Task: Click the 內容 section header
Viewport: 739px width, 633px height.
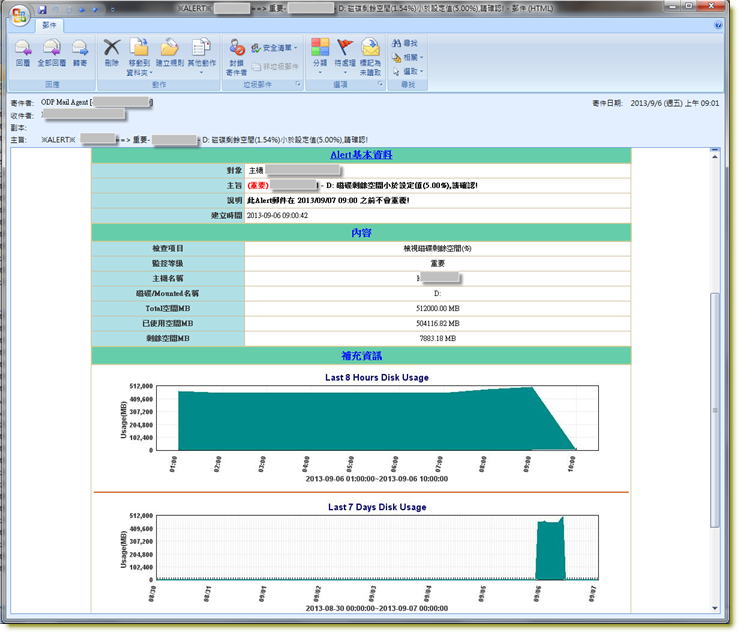Action: tap(361, 233)
